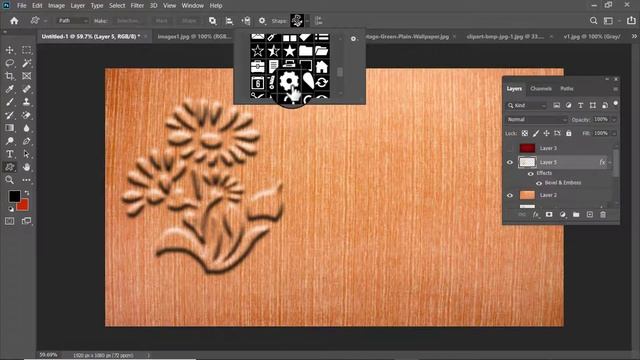Select the Clone Stamp tool

27,102
